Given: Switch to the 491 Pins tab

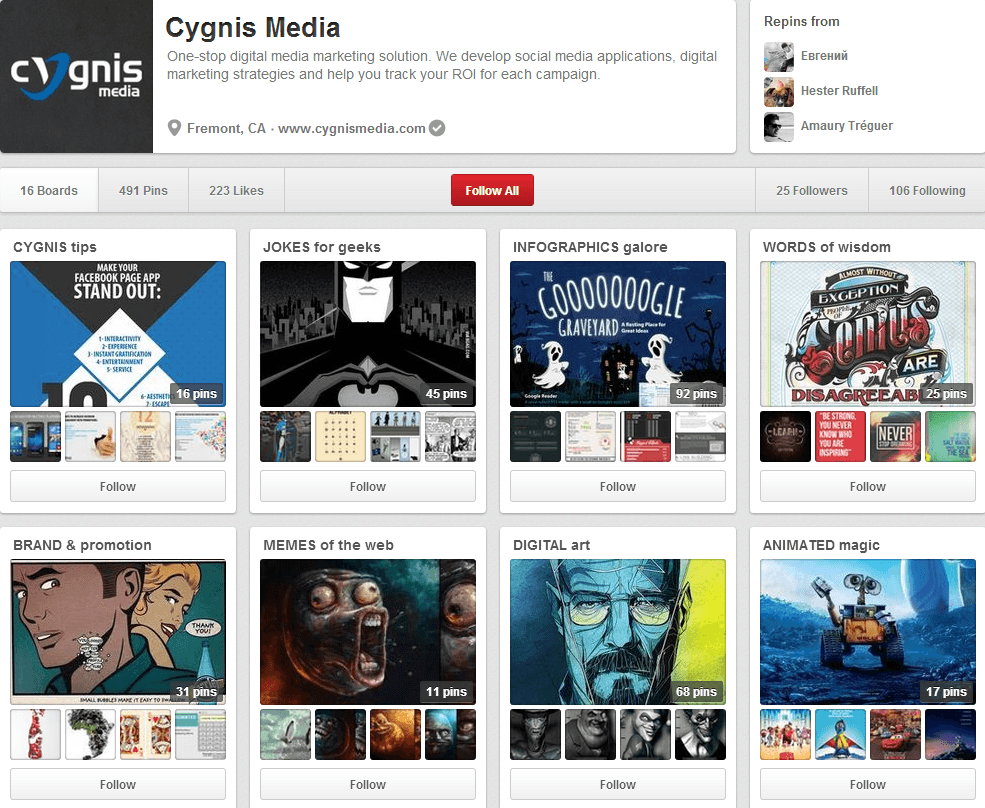Looking at the screenshot, I should point(143,190).
